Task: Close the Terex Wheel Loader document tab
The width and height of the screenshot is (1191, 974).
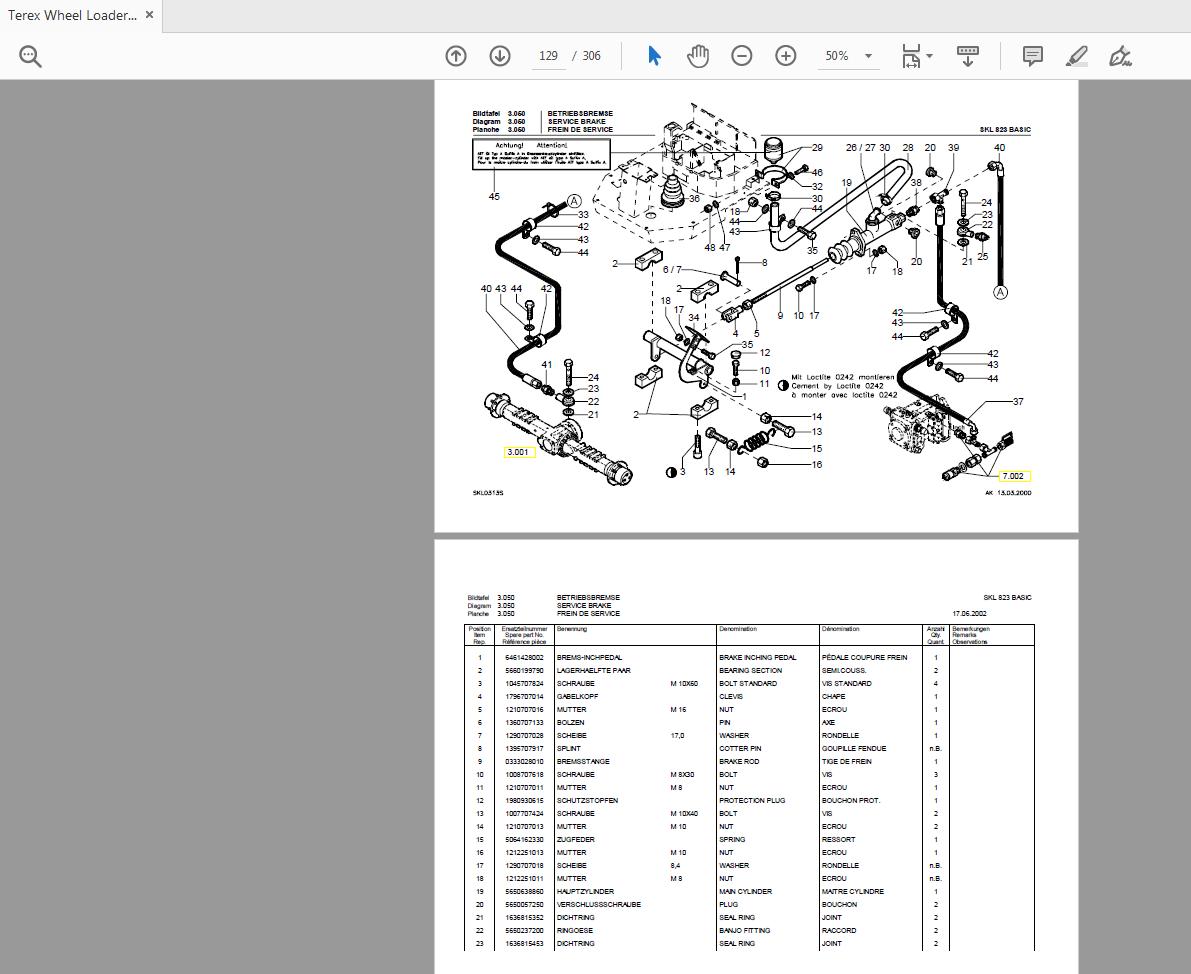Action: pyautogui.click(x=149, y=15)
